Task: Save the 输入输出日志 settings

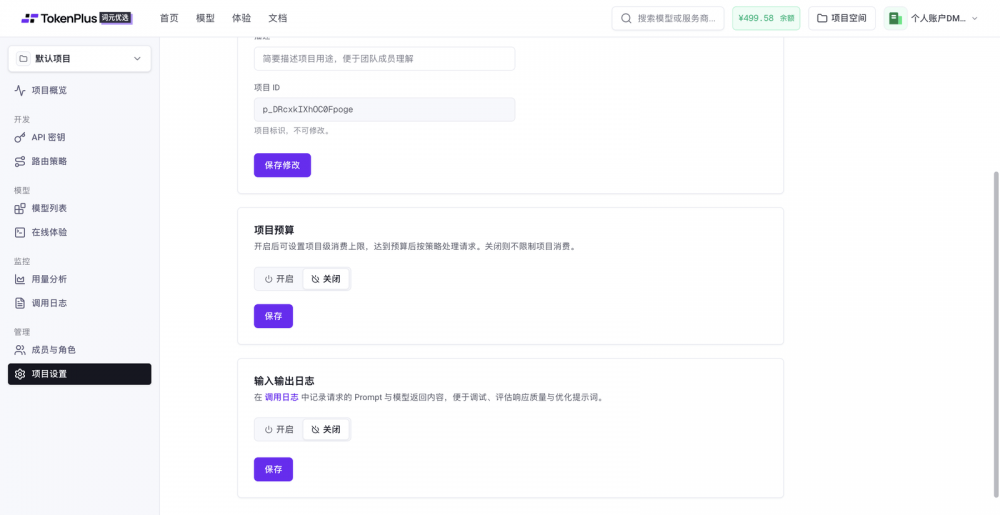Action: [x=274, y=469]
